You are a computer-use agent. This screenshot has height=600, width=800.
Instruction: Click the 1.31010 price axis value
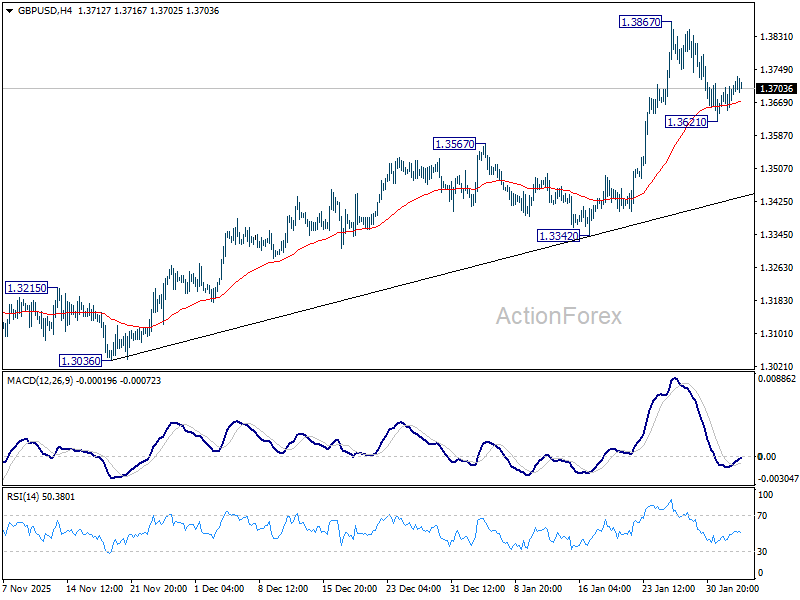point(777,334)
